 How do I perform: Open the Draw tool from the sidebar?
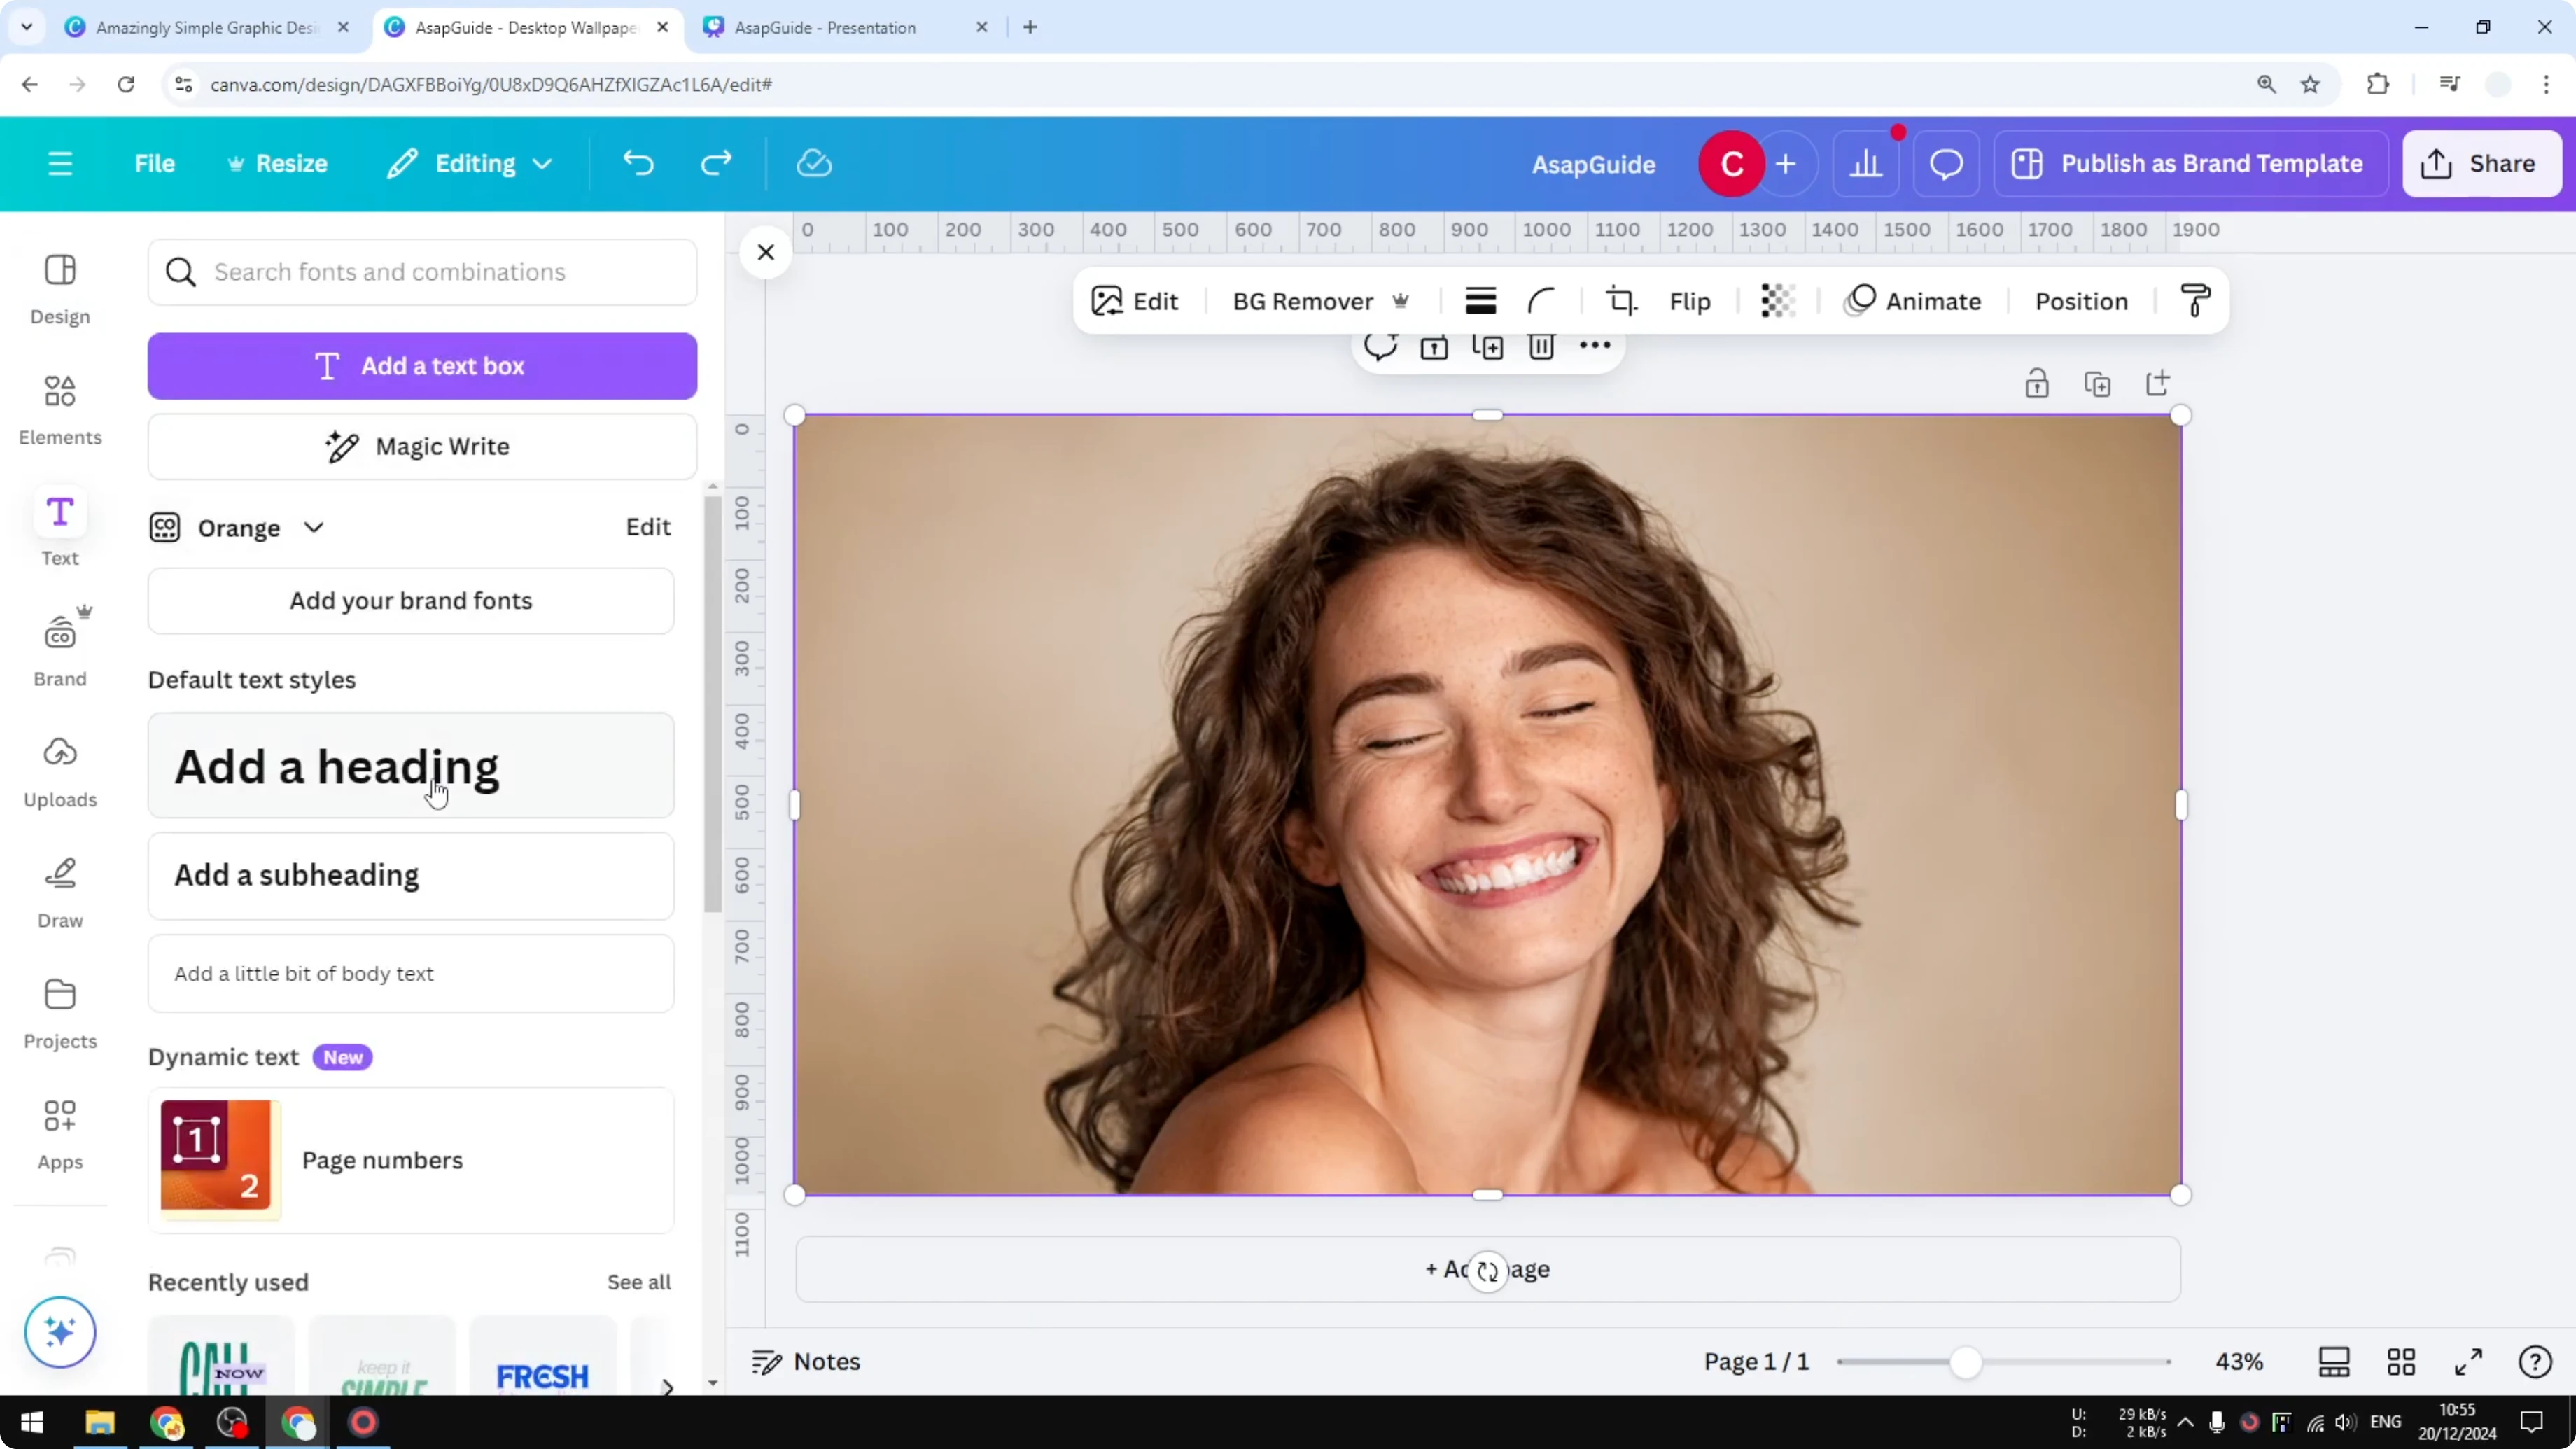point(59,890)
